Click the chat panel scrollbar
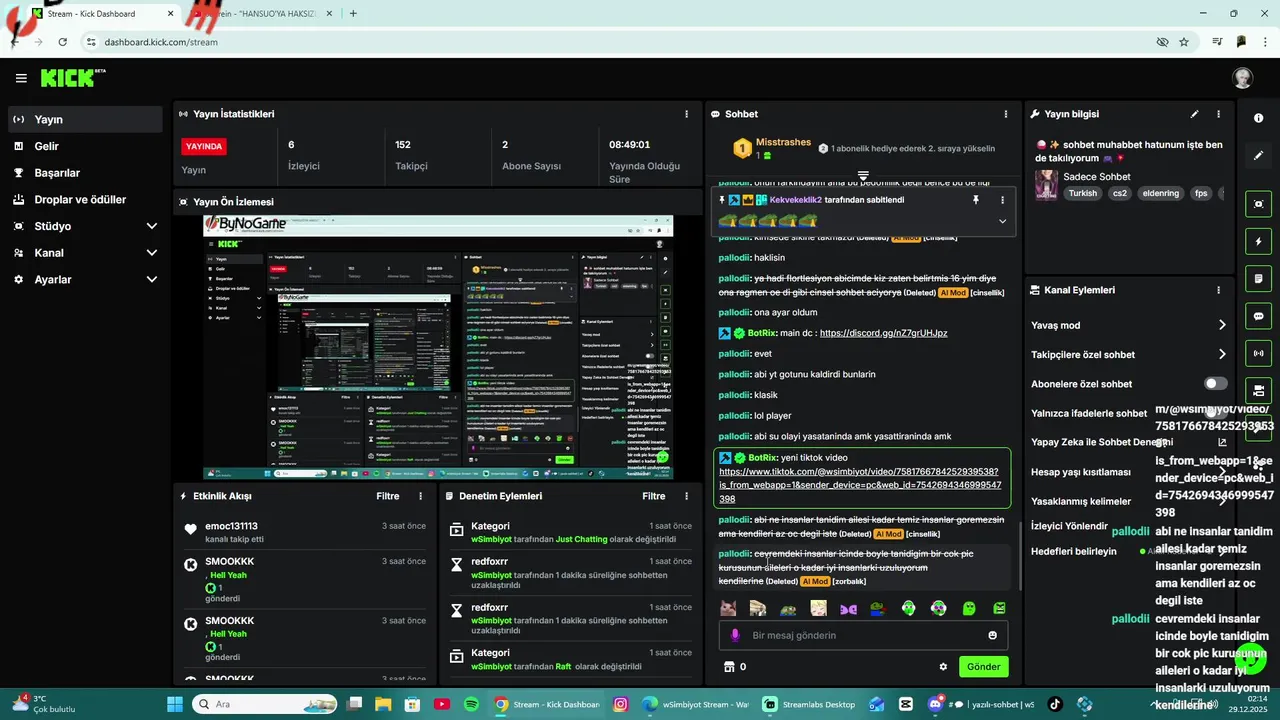The width and height of the screenshot is (1280, 720). click(x=1020, y=555)
